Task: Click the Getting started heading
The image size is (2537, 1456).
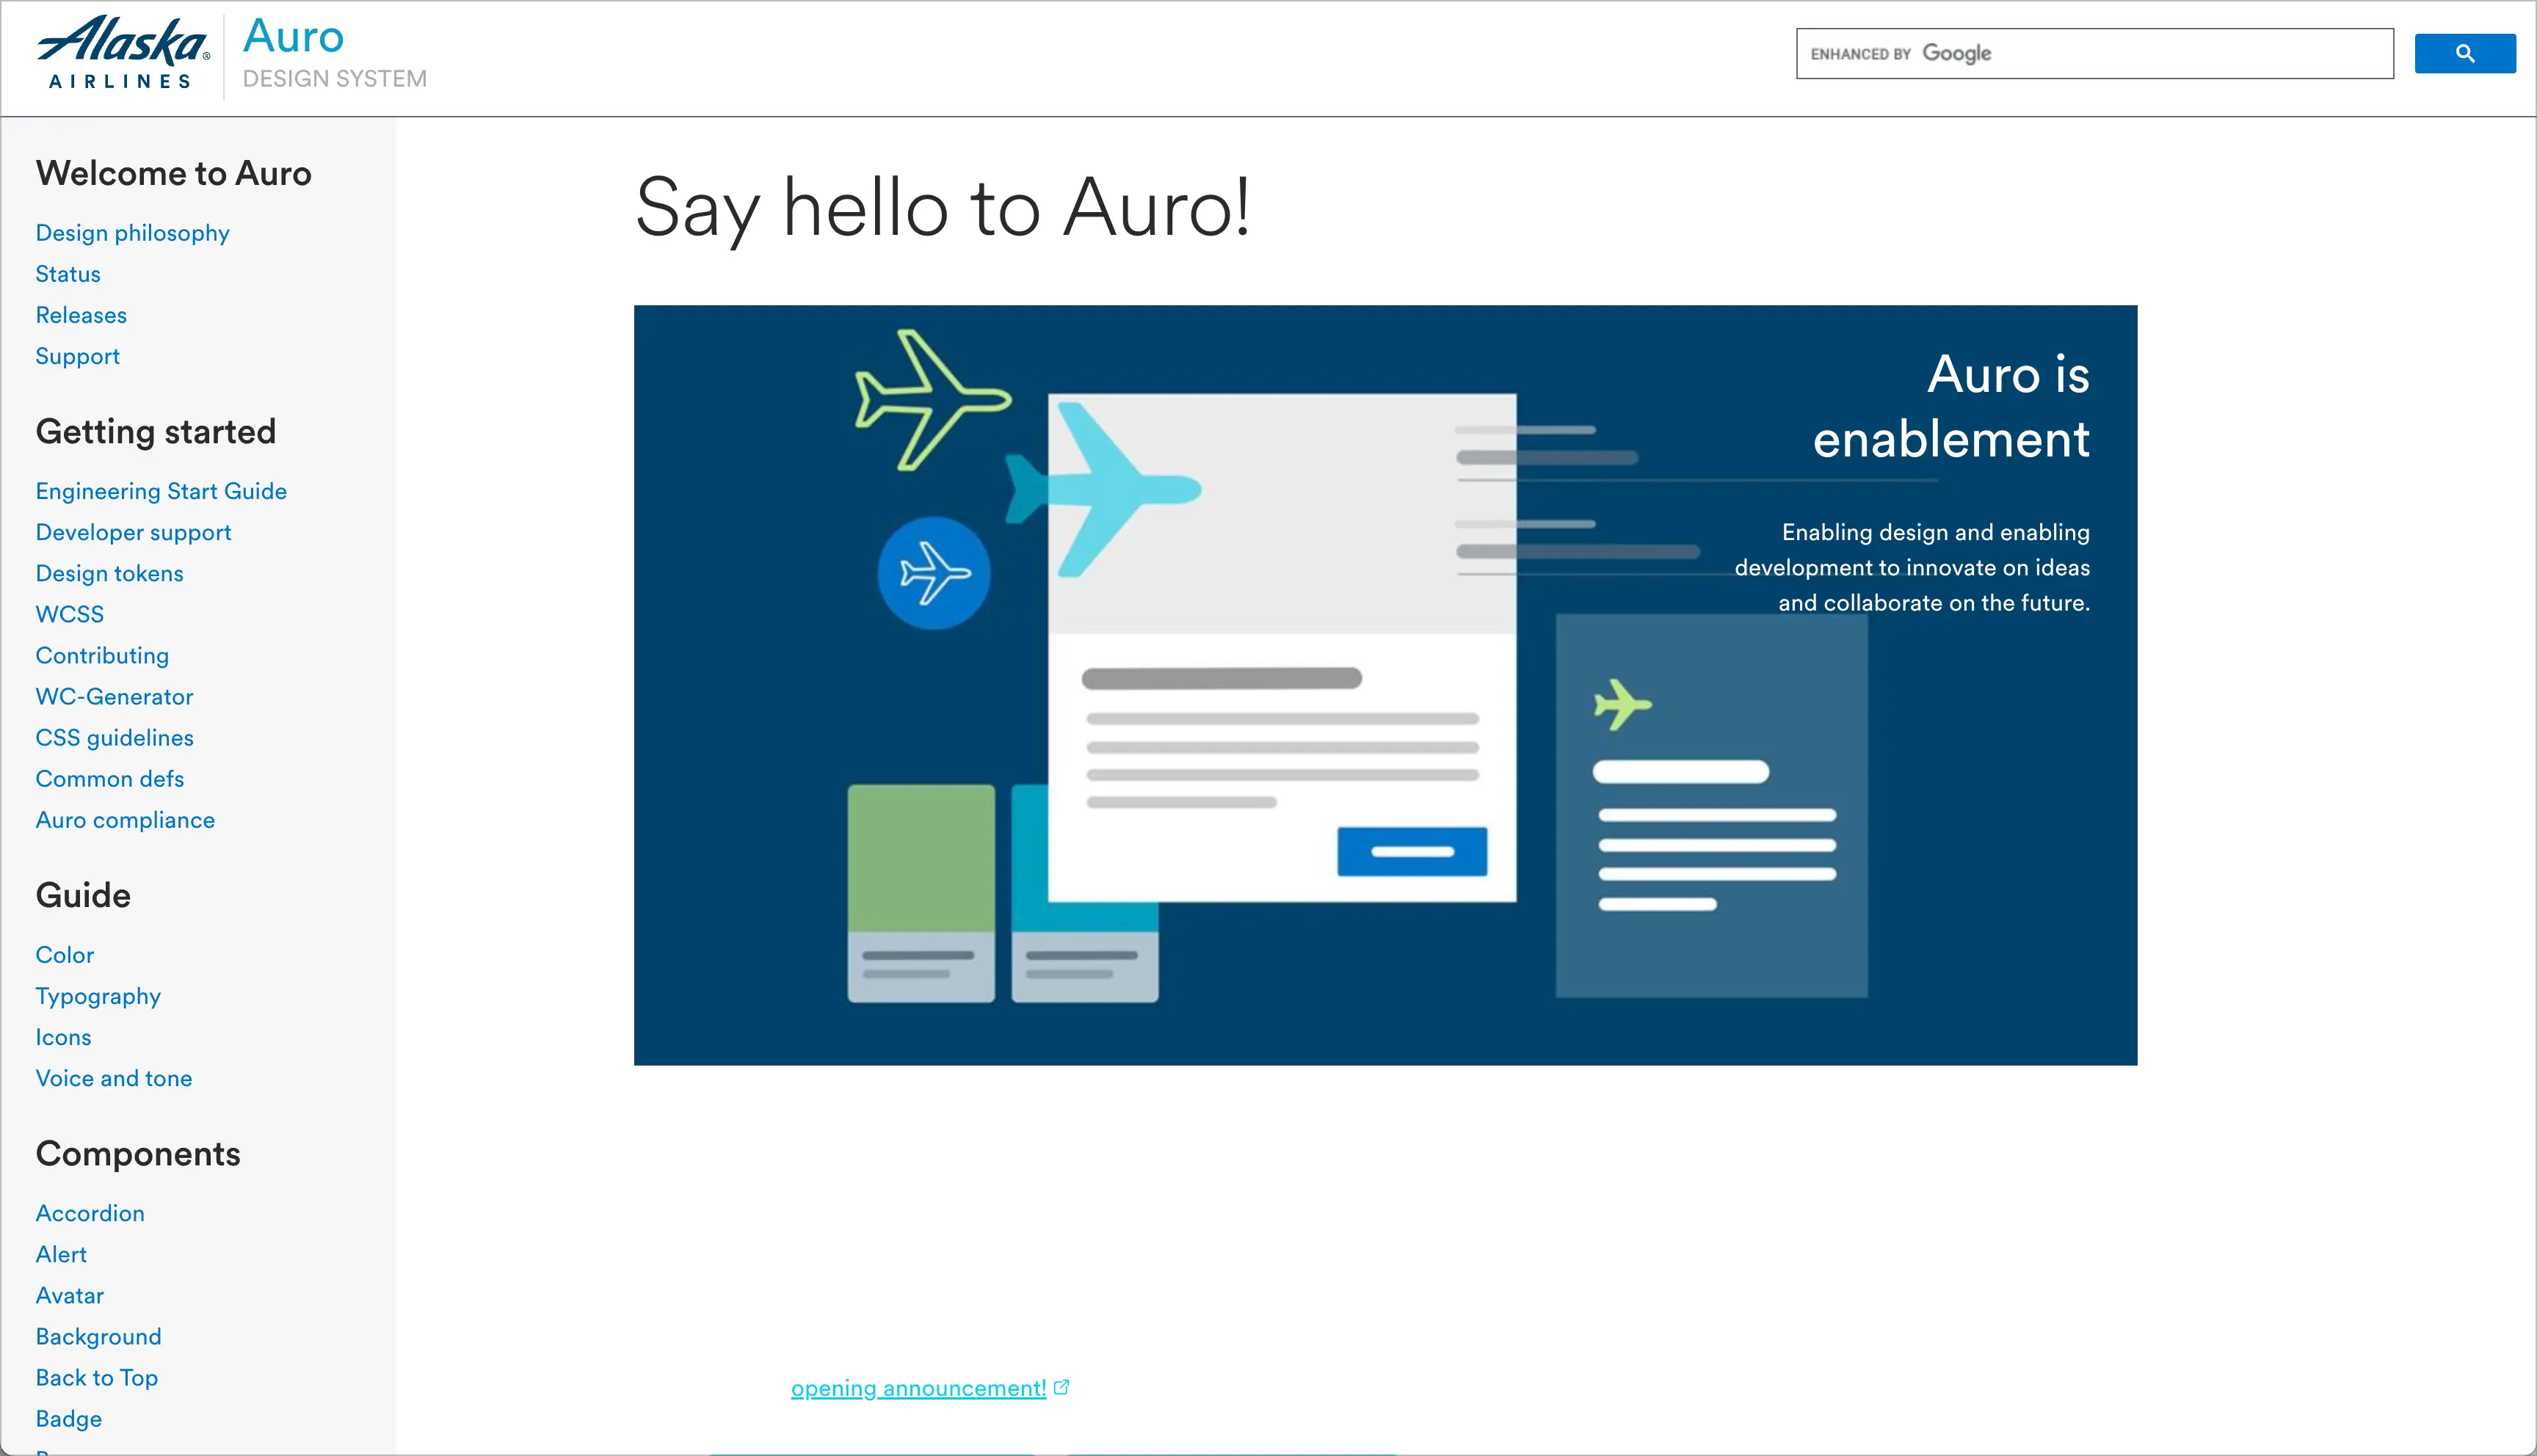Action: [x=156, y=432]
